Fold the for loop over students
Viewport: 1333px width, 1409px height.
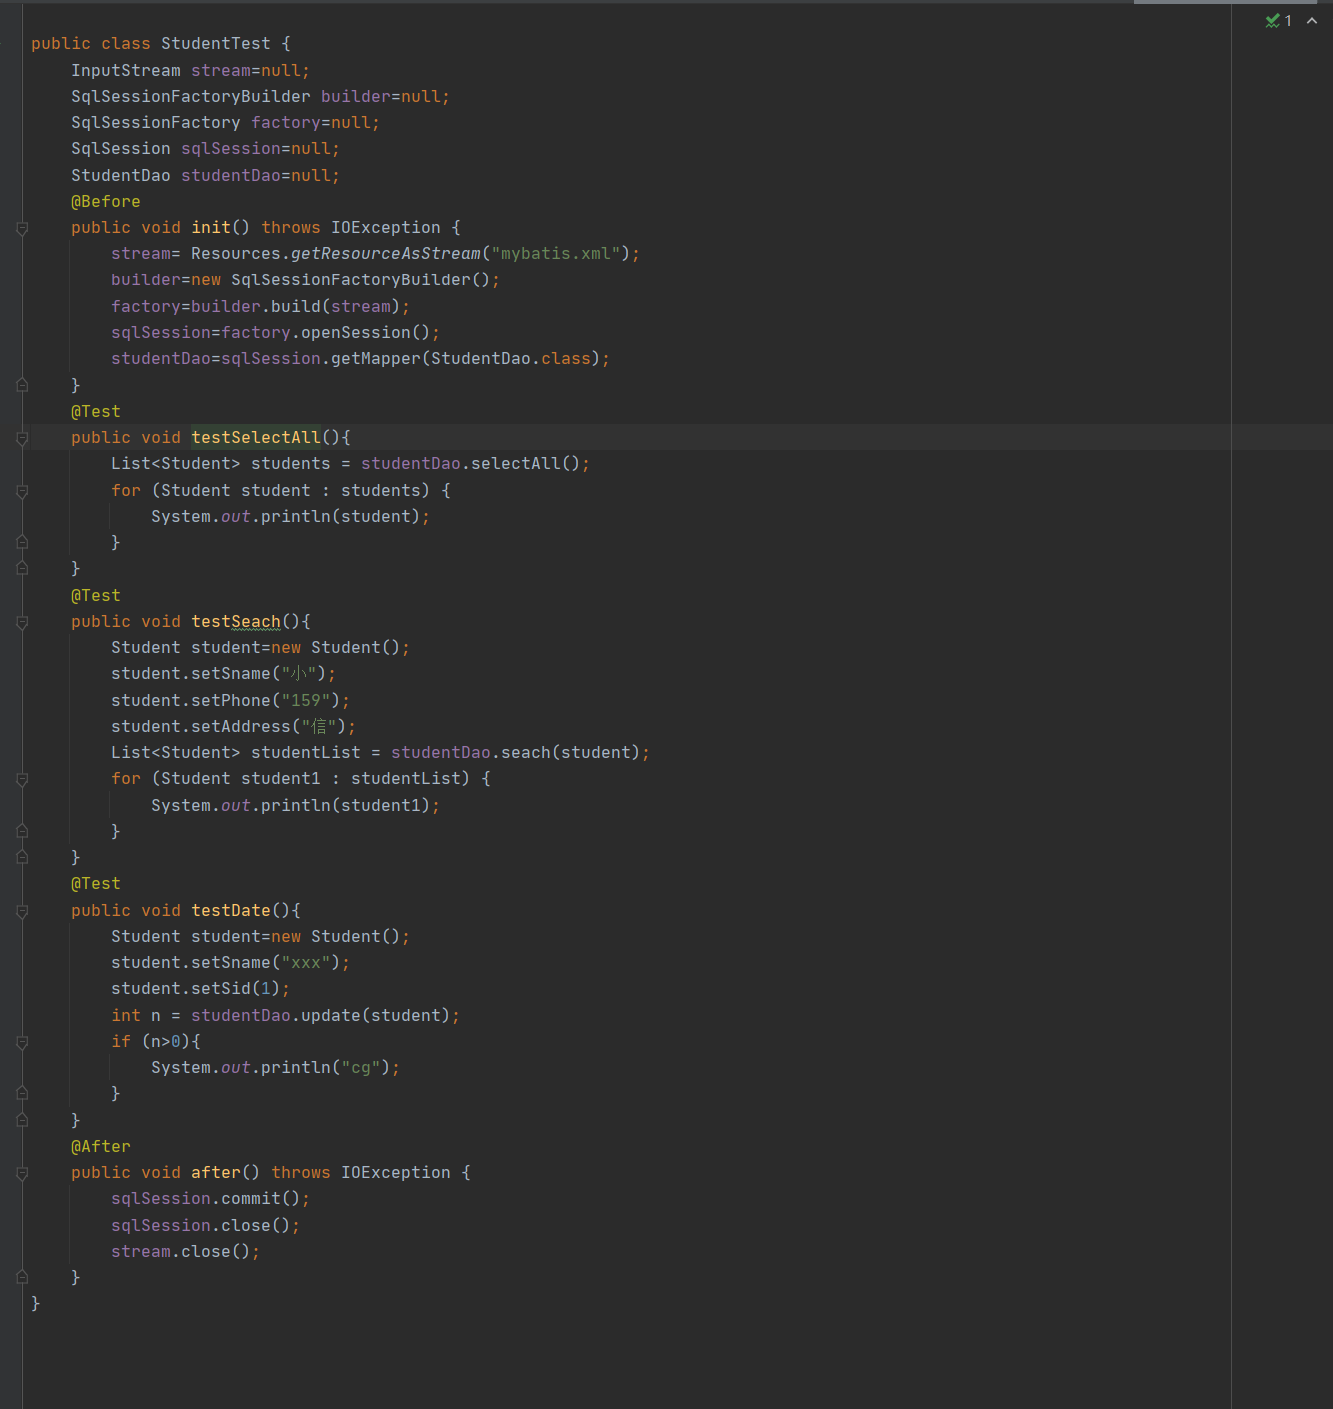(22, 492)
